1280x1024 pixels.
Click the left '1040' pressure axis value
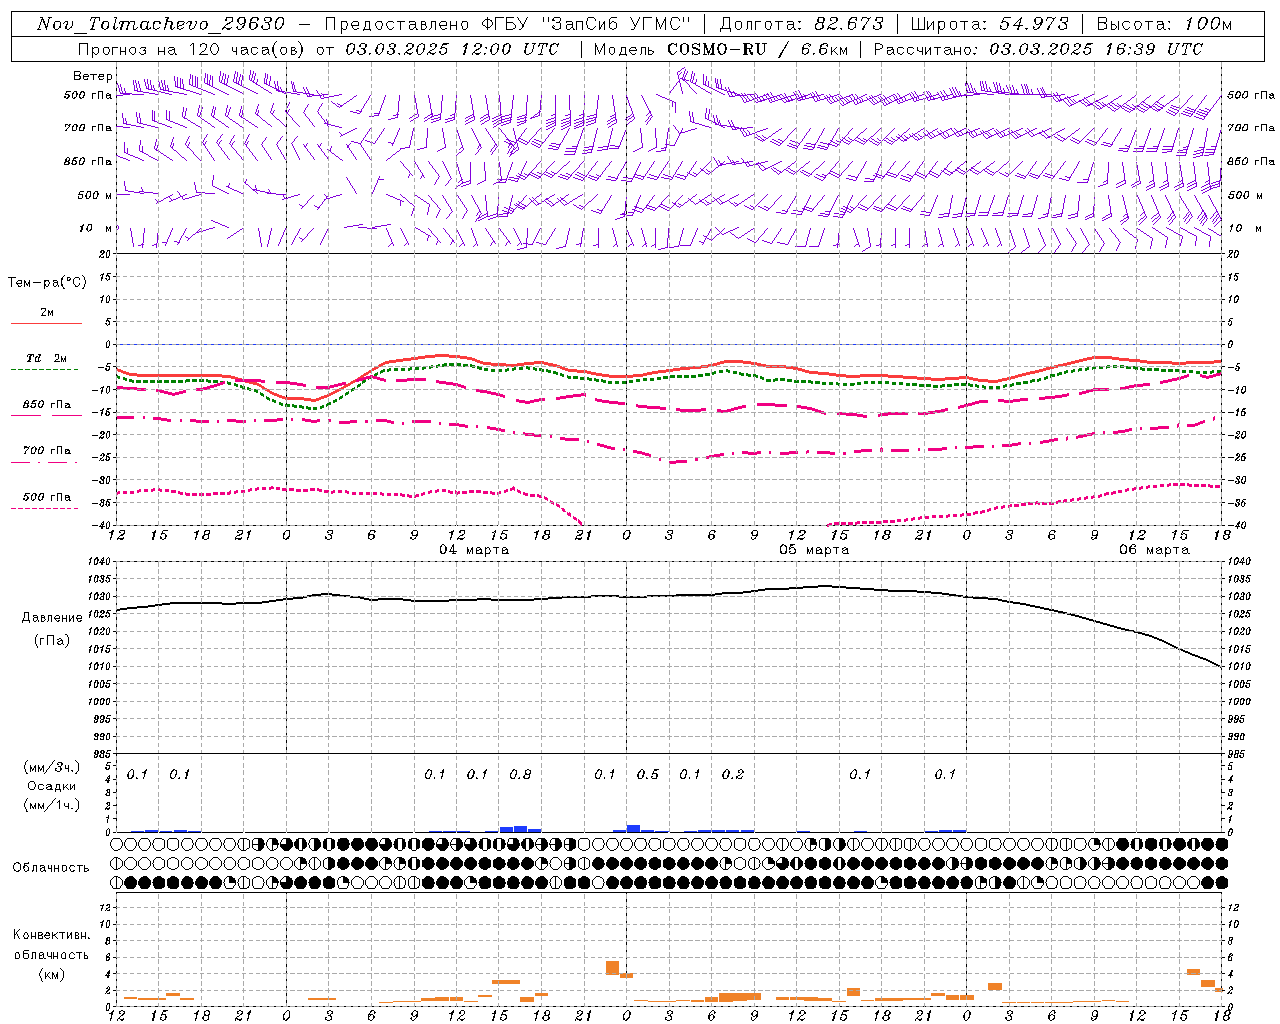(x=101, y=562)
